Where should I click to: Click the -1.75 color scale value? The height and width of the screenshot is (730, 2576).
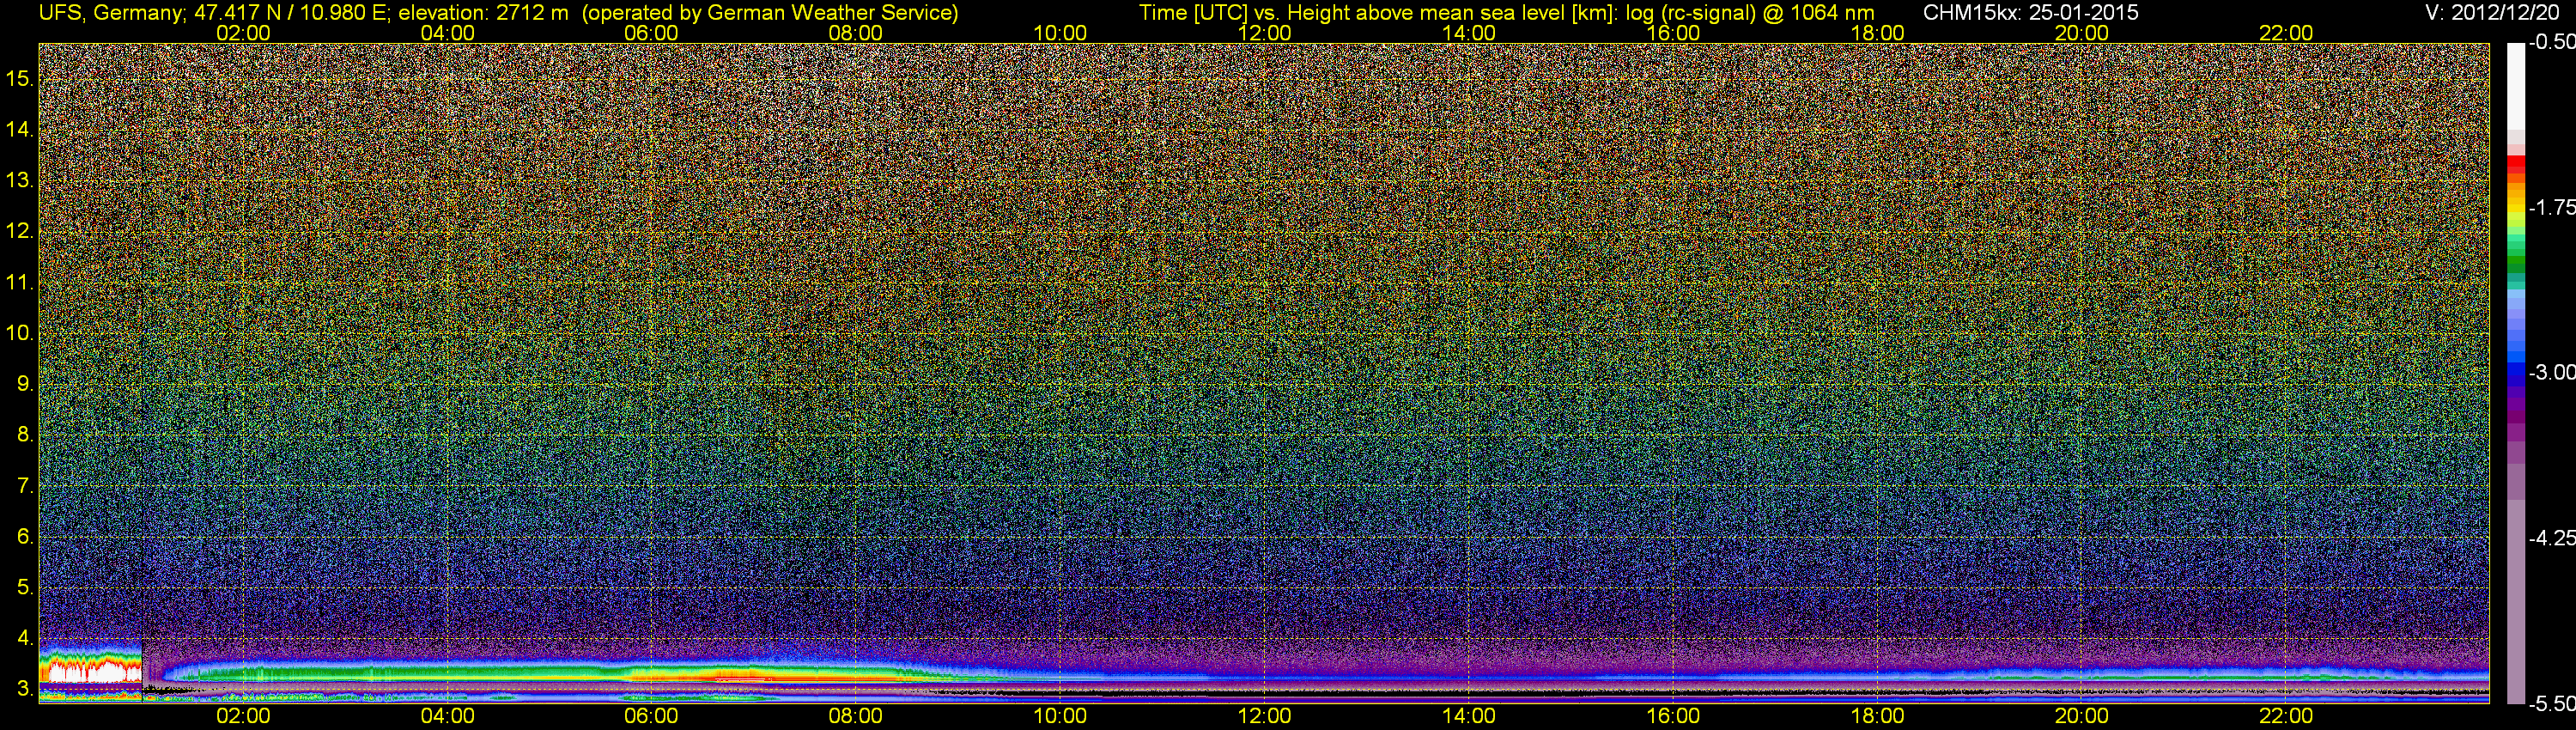[x=2551, y=207]
